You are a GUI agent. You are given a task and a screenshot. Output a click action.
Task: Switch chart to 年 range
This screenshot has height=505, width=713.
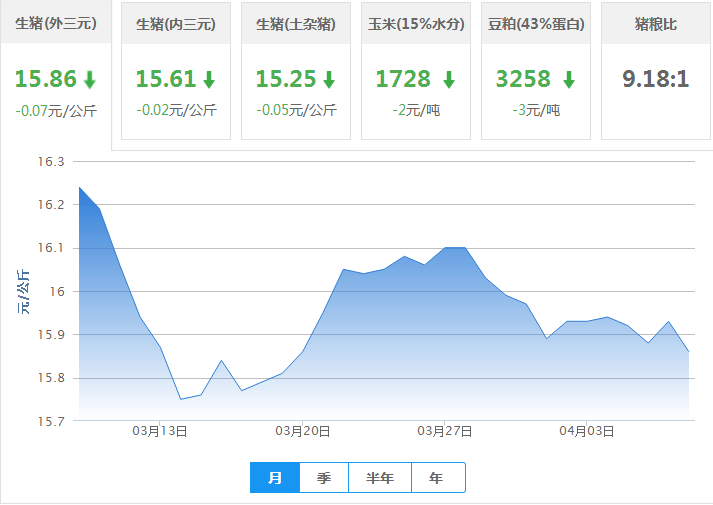click(x=437, y=478)
